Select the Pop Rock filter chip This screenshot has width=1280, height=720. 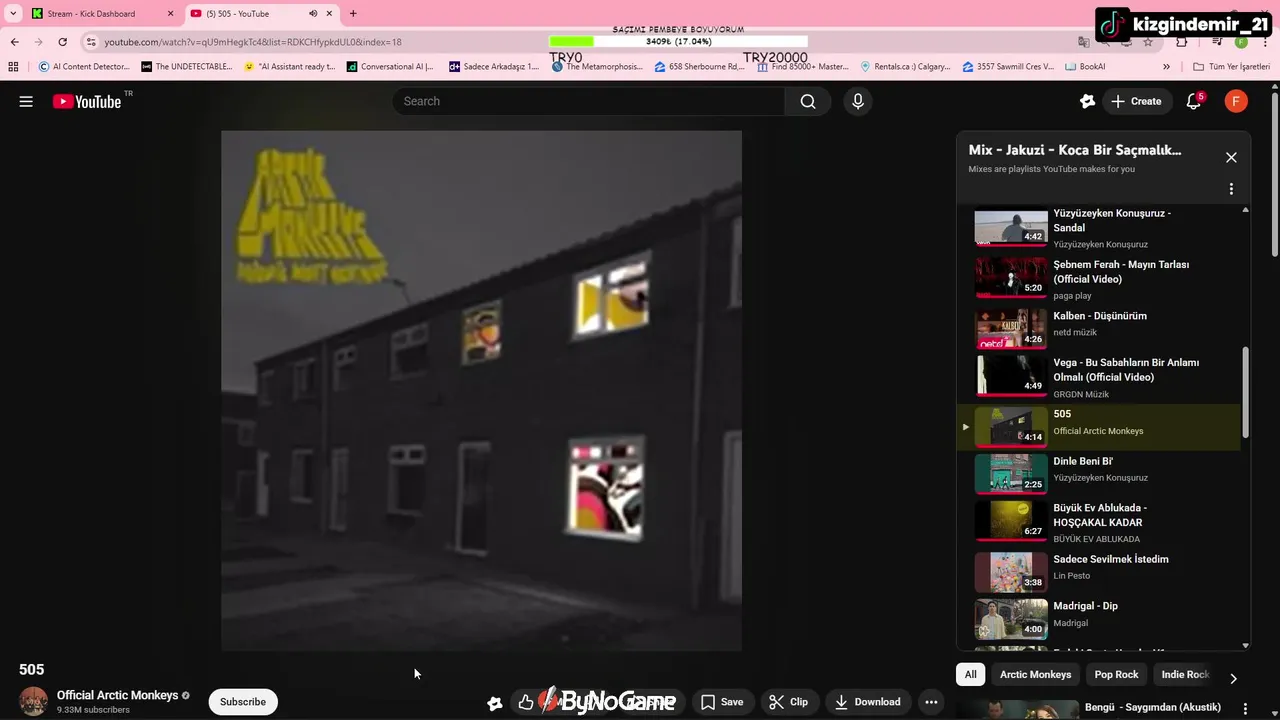(1116, 675)
